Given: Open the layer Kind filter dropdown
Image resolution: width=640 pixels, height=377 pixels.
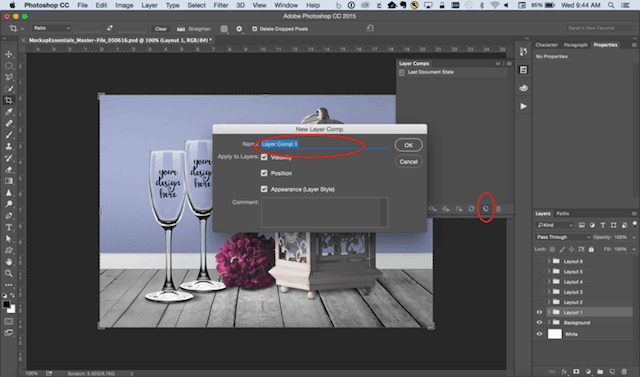Looking at the screenshot, I should [555, 225].
